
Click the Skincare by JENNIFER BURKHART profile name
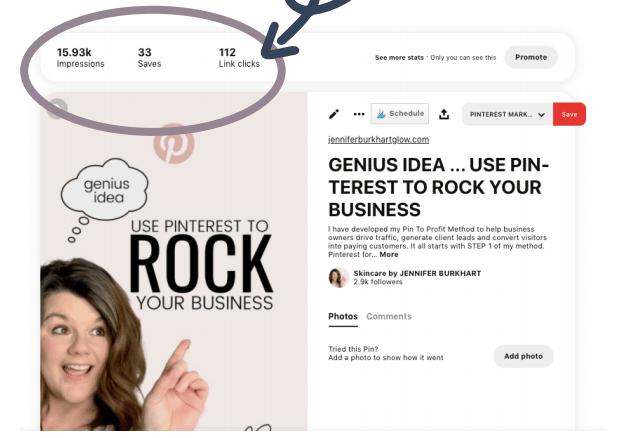[417, 273]
